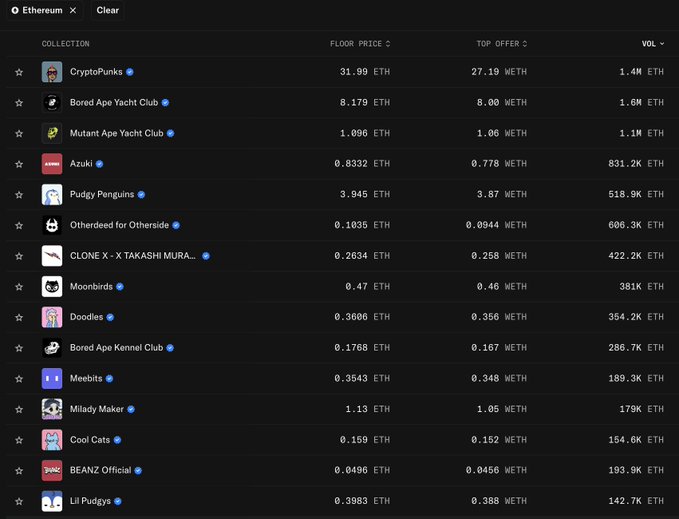Click the Clear filters button
This screenshot has height=519, width=679.
(107, 10)
